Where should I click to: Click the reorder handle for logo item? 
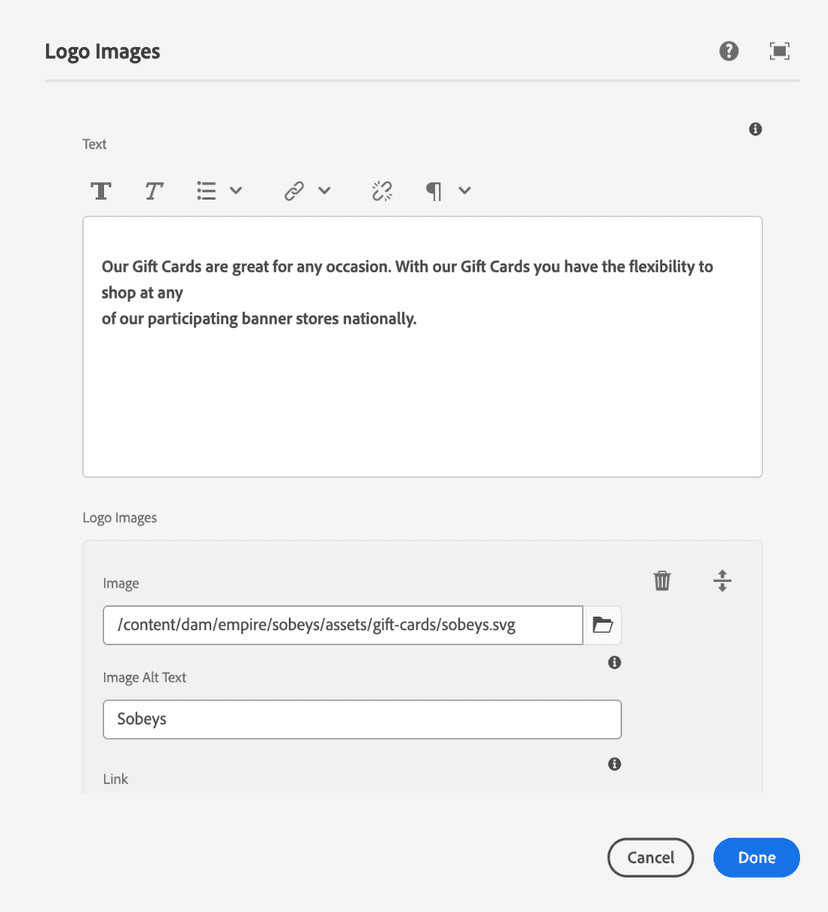point(722,581)
